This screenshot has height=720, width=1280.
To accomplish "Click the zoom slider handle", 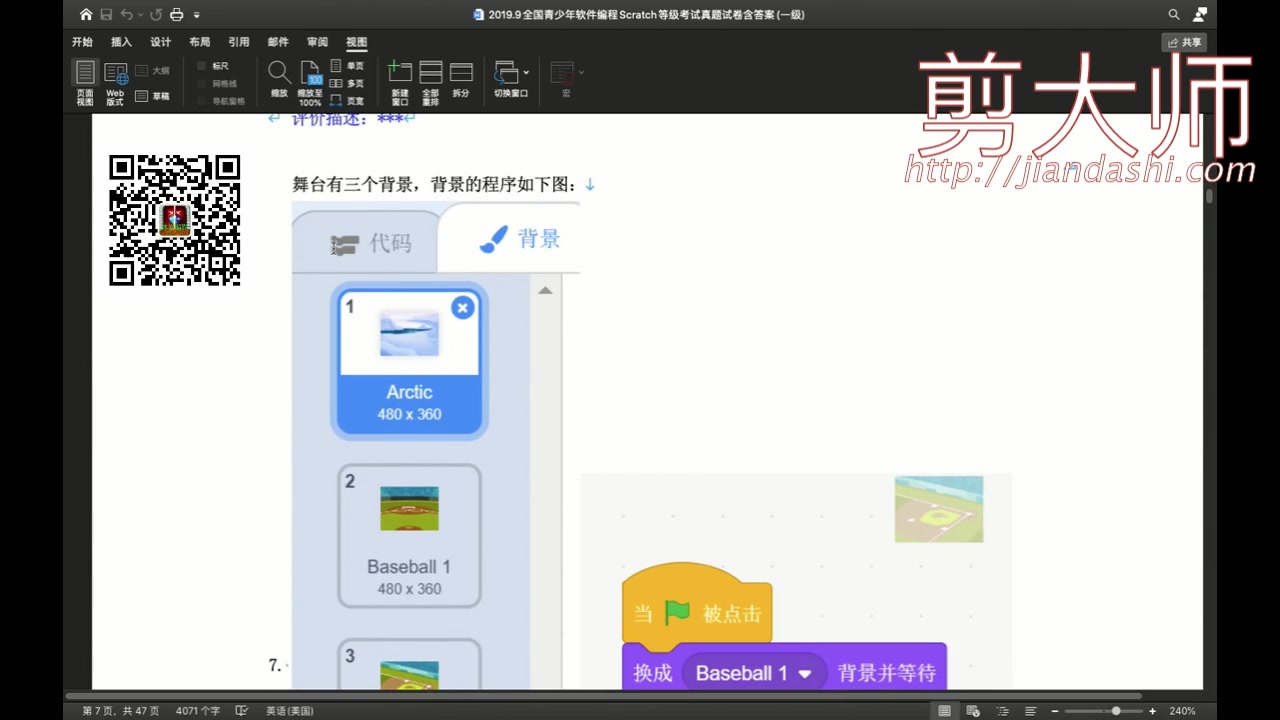I will (1116, 711).
